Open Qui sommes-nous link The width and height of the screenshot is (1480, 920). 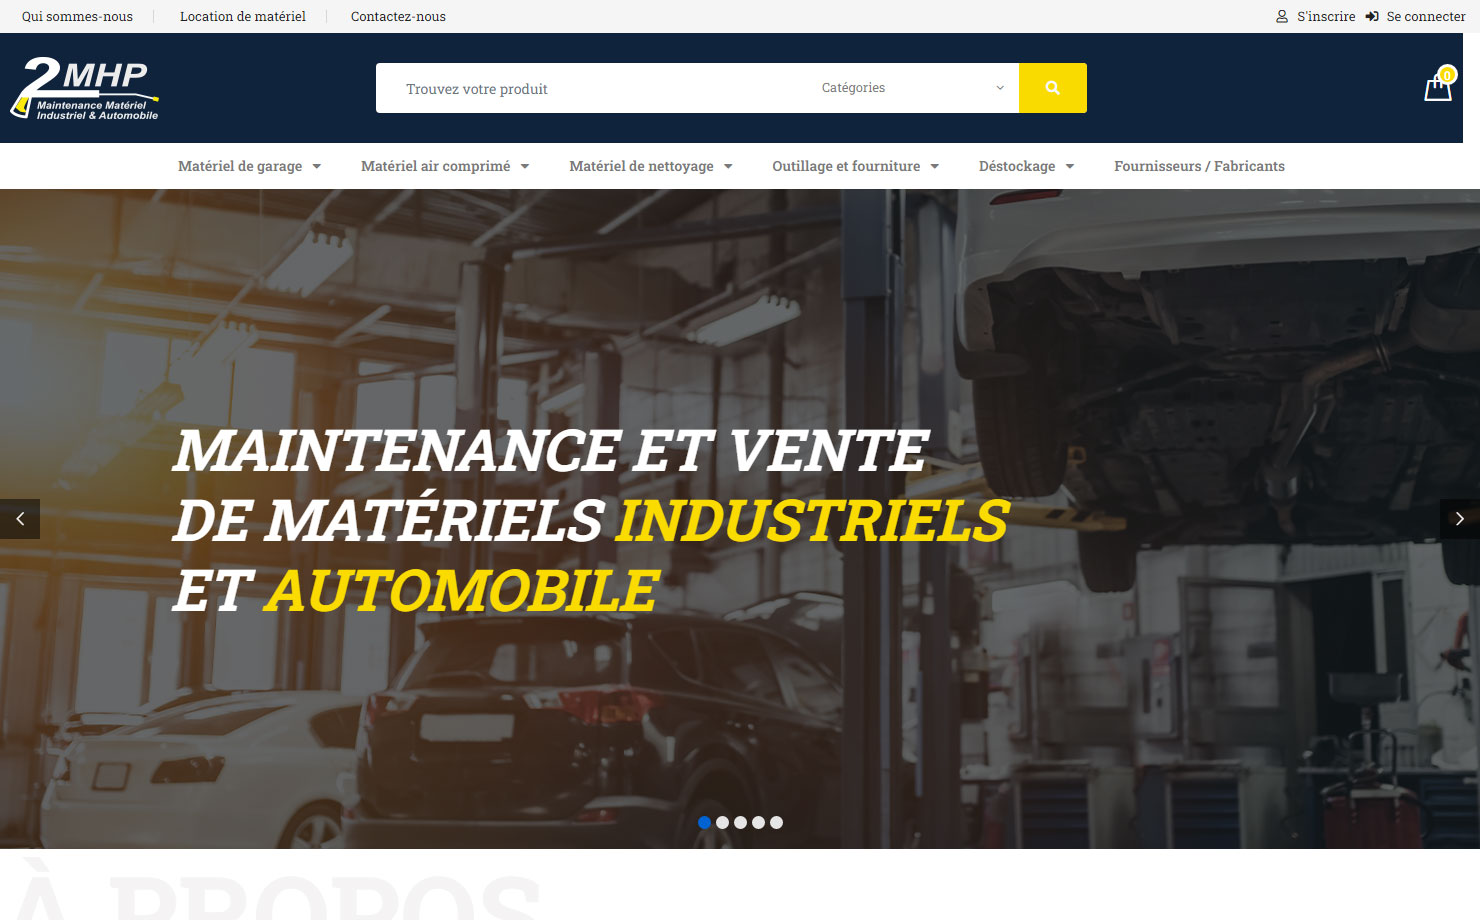point(77,16)
